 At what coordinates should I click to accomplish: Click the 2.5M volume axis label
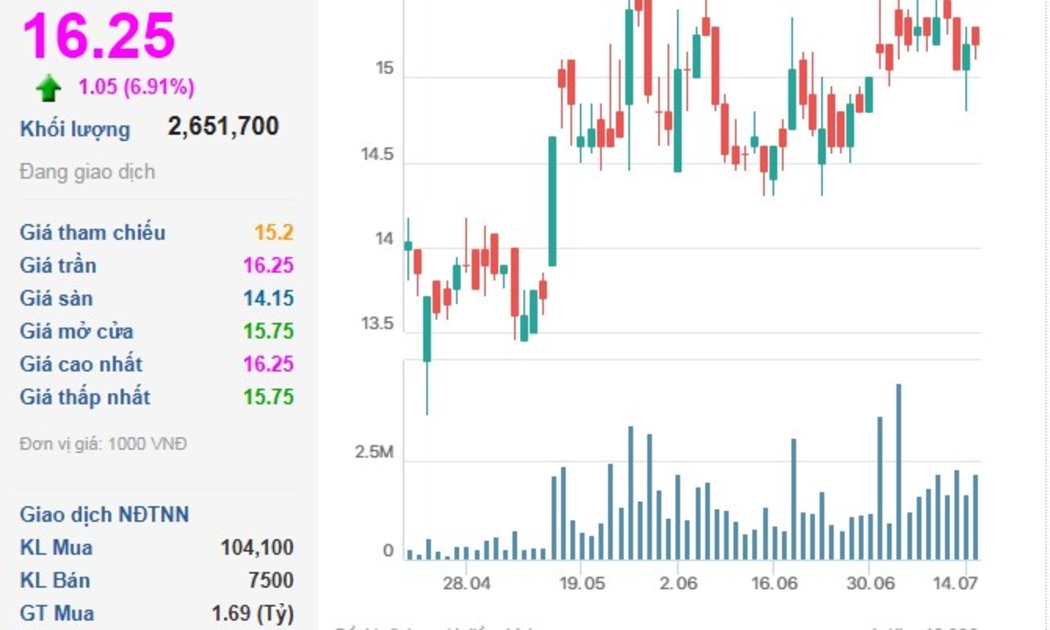[374, 454]
